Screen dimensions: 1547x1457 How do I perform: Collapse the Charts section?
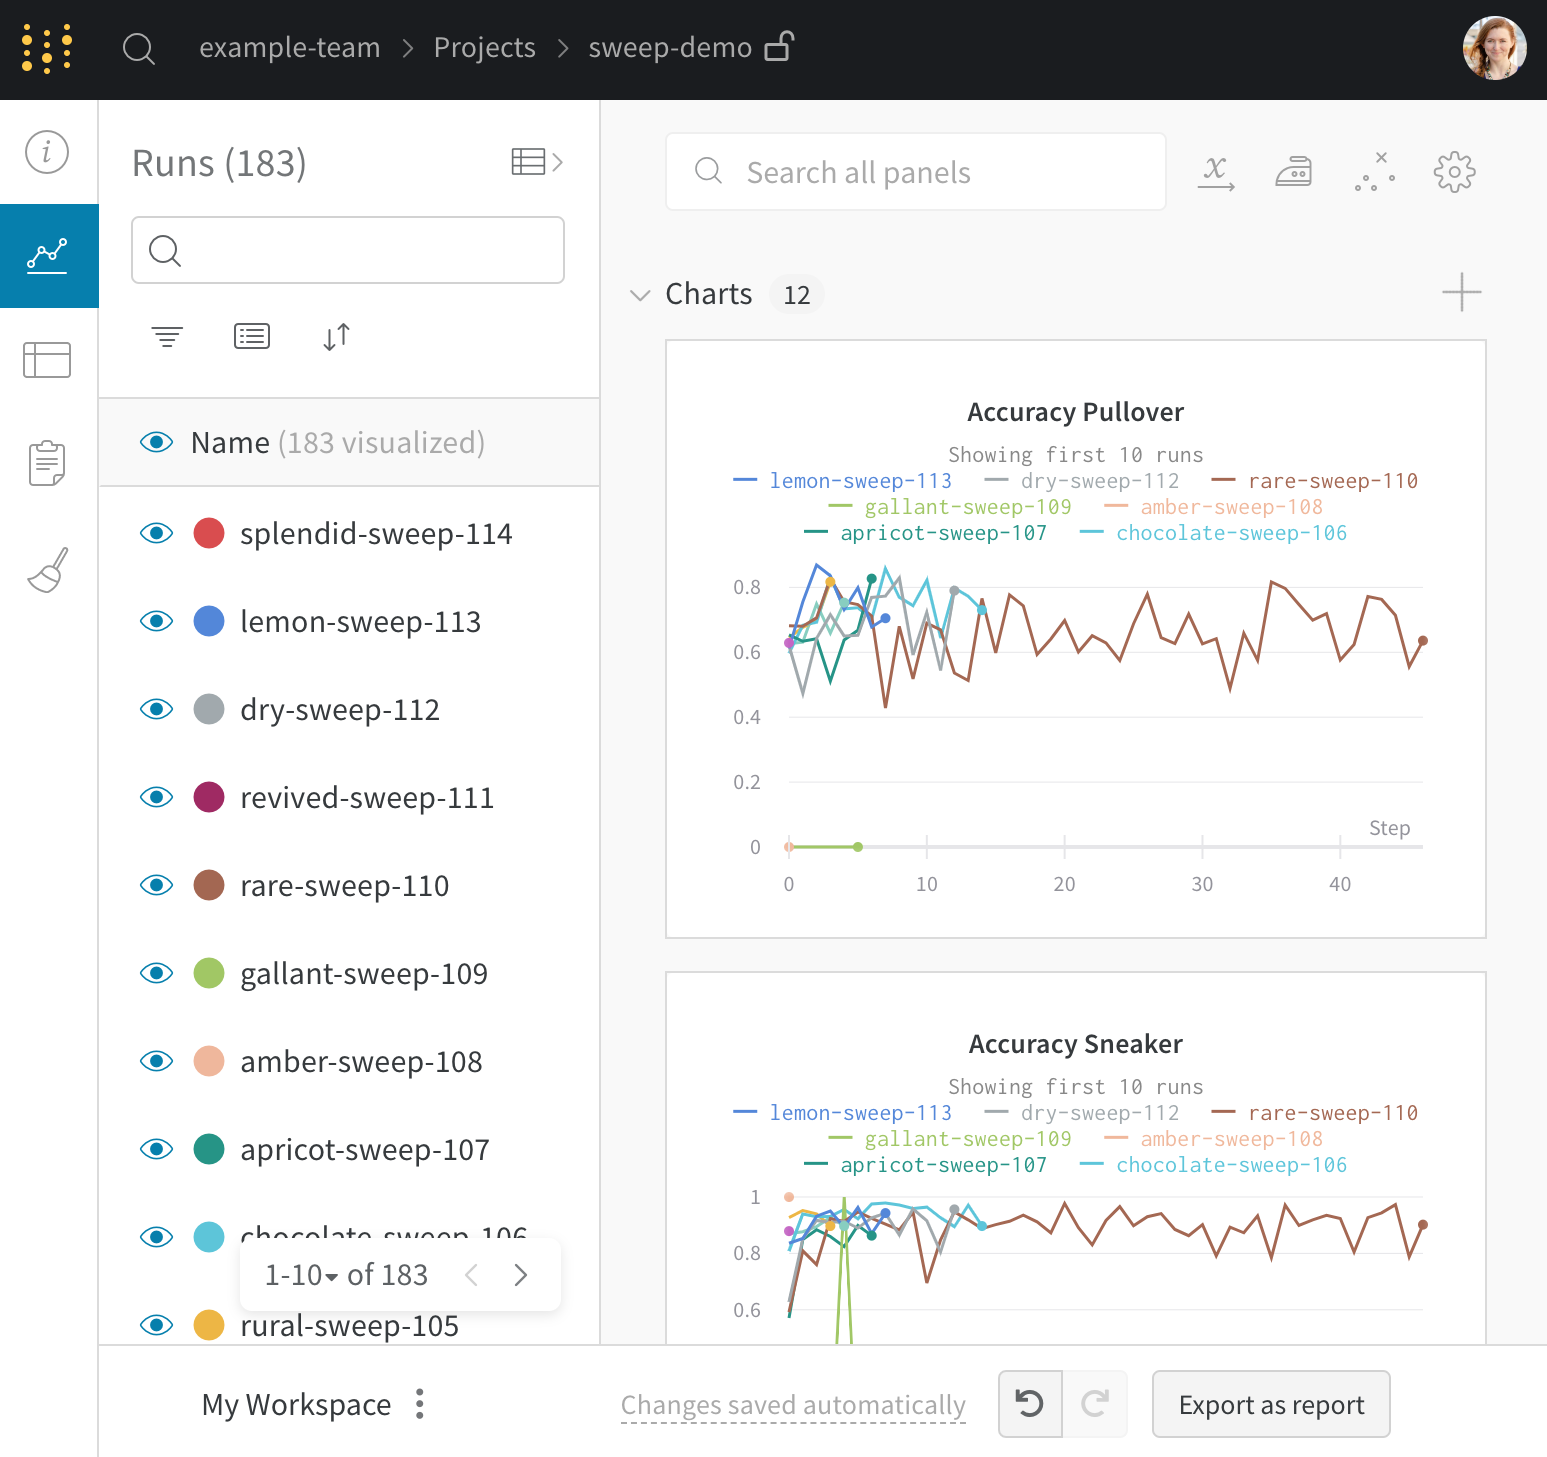(640, 294)
